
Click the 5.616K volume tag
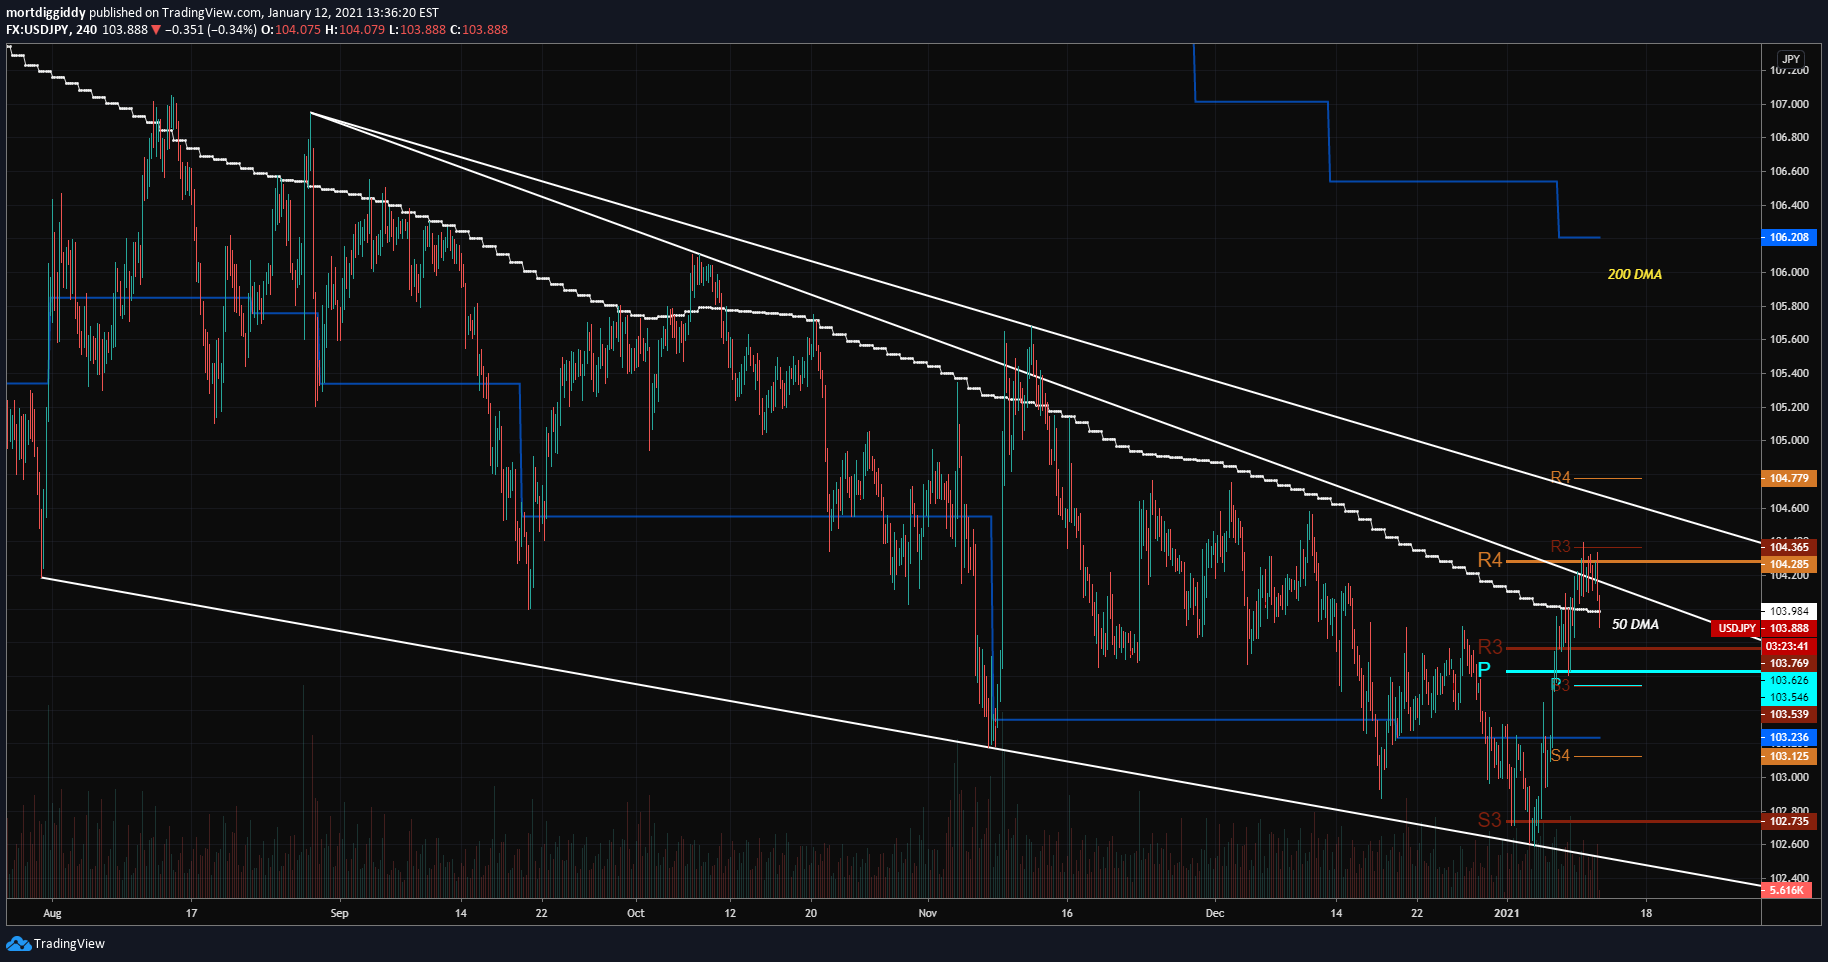coord(1786,890)
